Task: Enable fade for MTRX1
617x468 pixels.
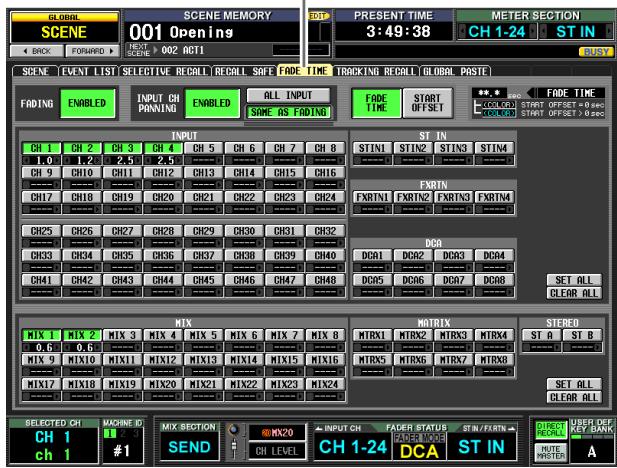Action: point(372,335)
